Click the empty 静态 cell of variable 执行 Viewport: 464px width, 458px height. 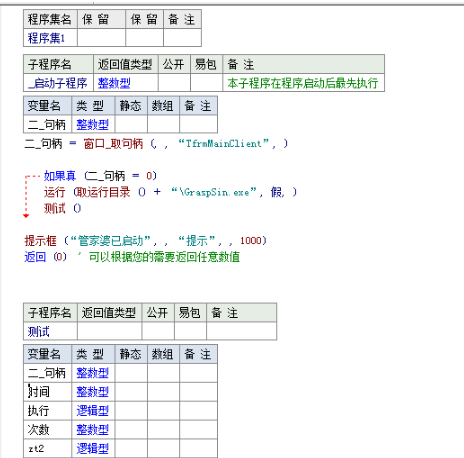[x=131, y=410]
